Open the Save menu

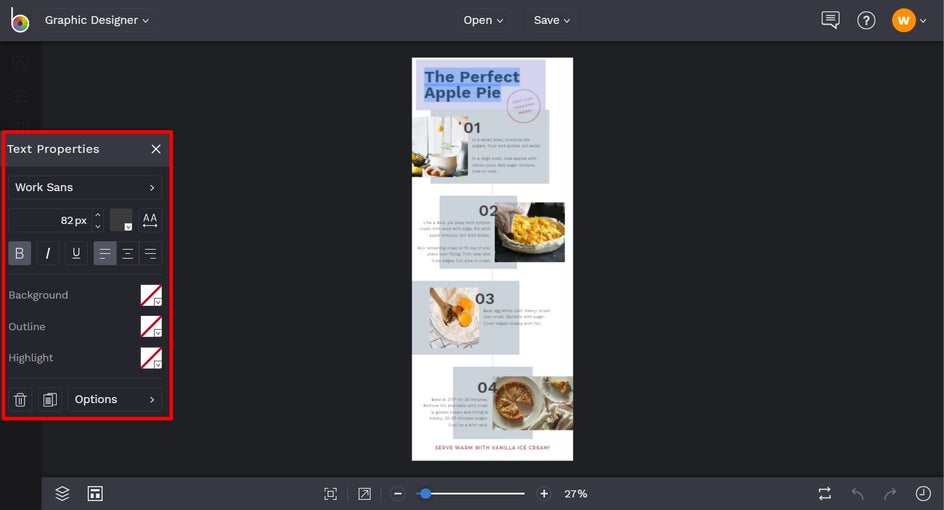click(551, 20)
